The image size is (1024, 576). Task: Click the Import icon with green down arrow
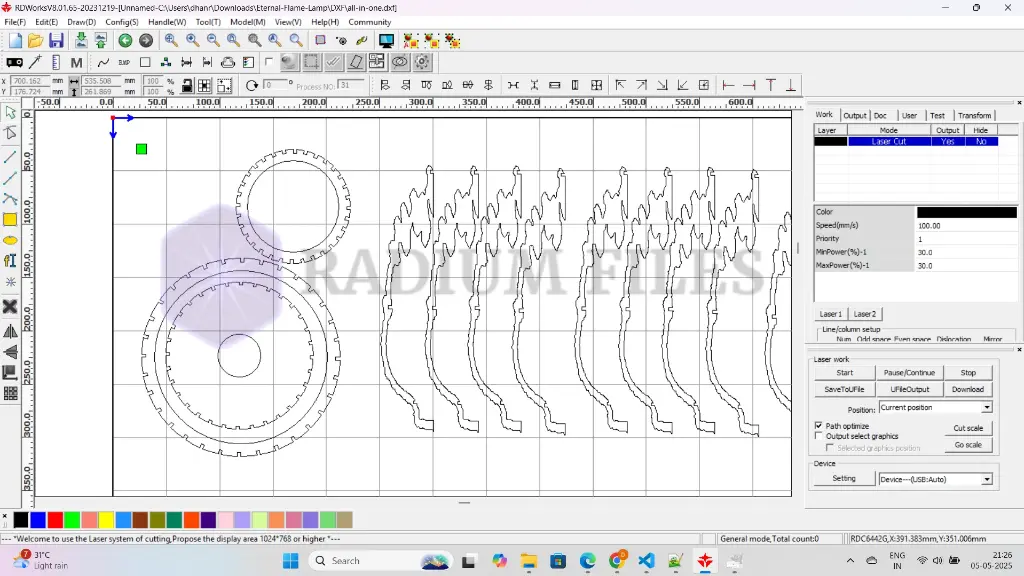click(x=81, y=40)
